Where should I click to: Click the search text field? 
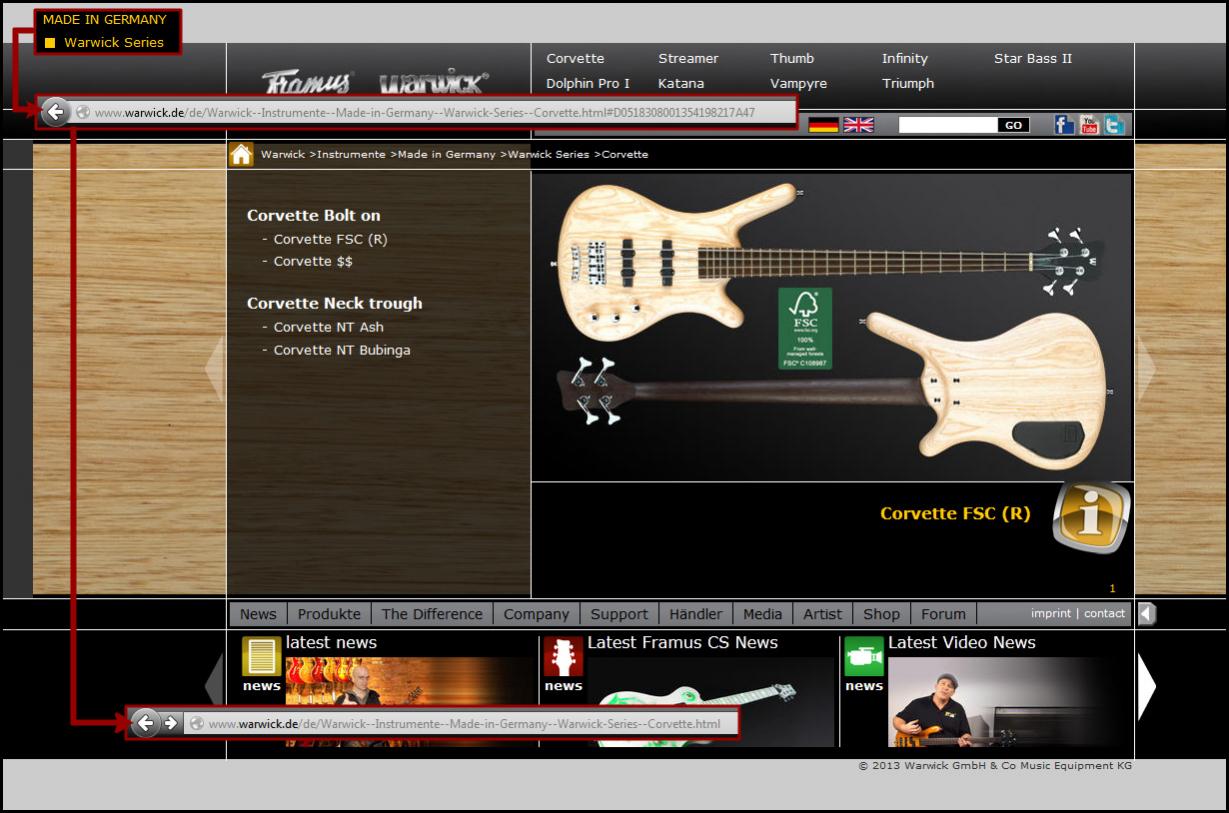point(947,125)
